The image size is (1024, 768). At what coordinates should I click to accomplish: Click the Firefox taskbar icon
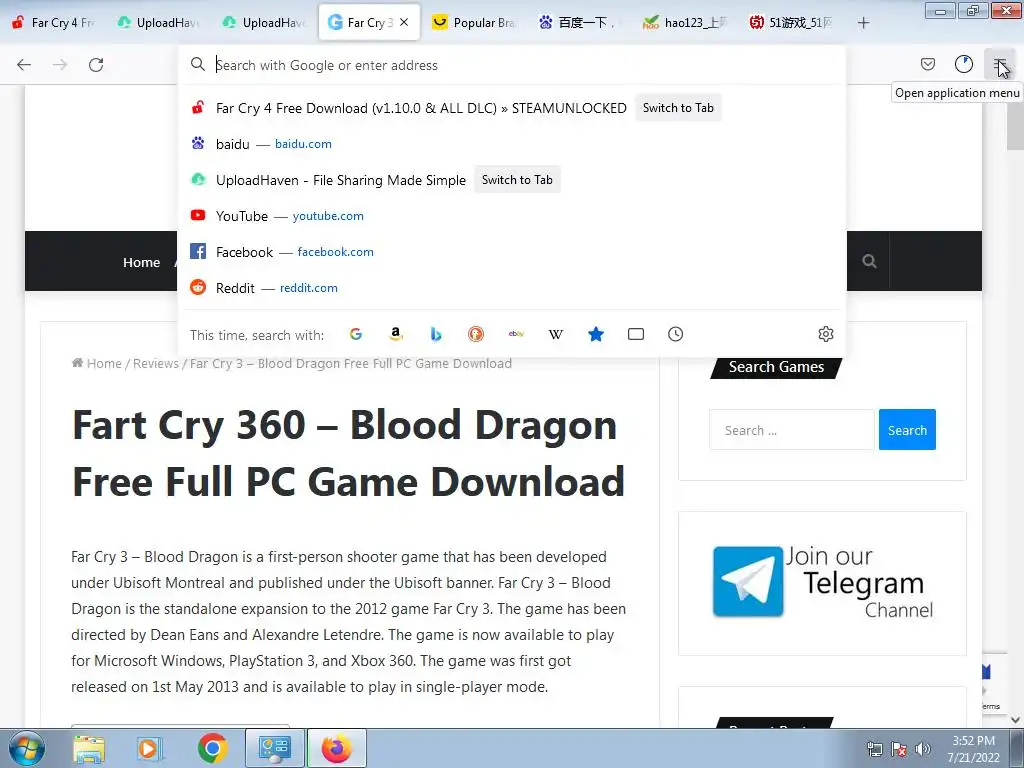(x=336, y=748)
